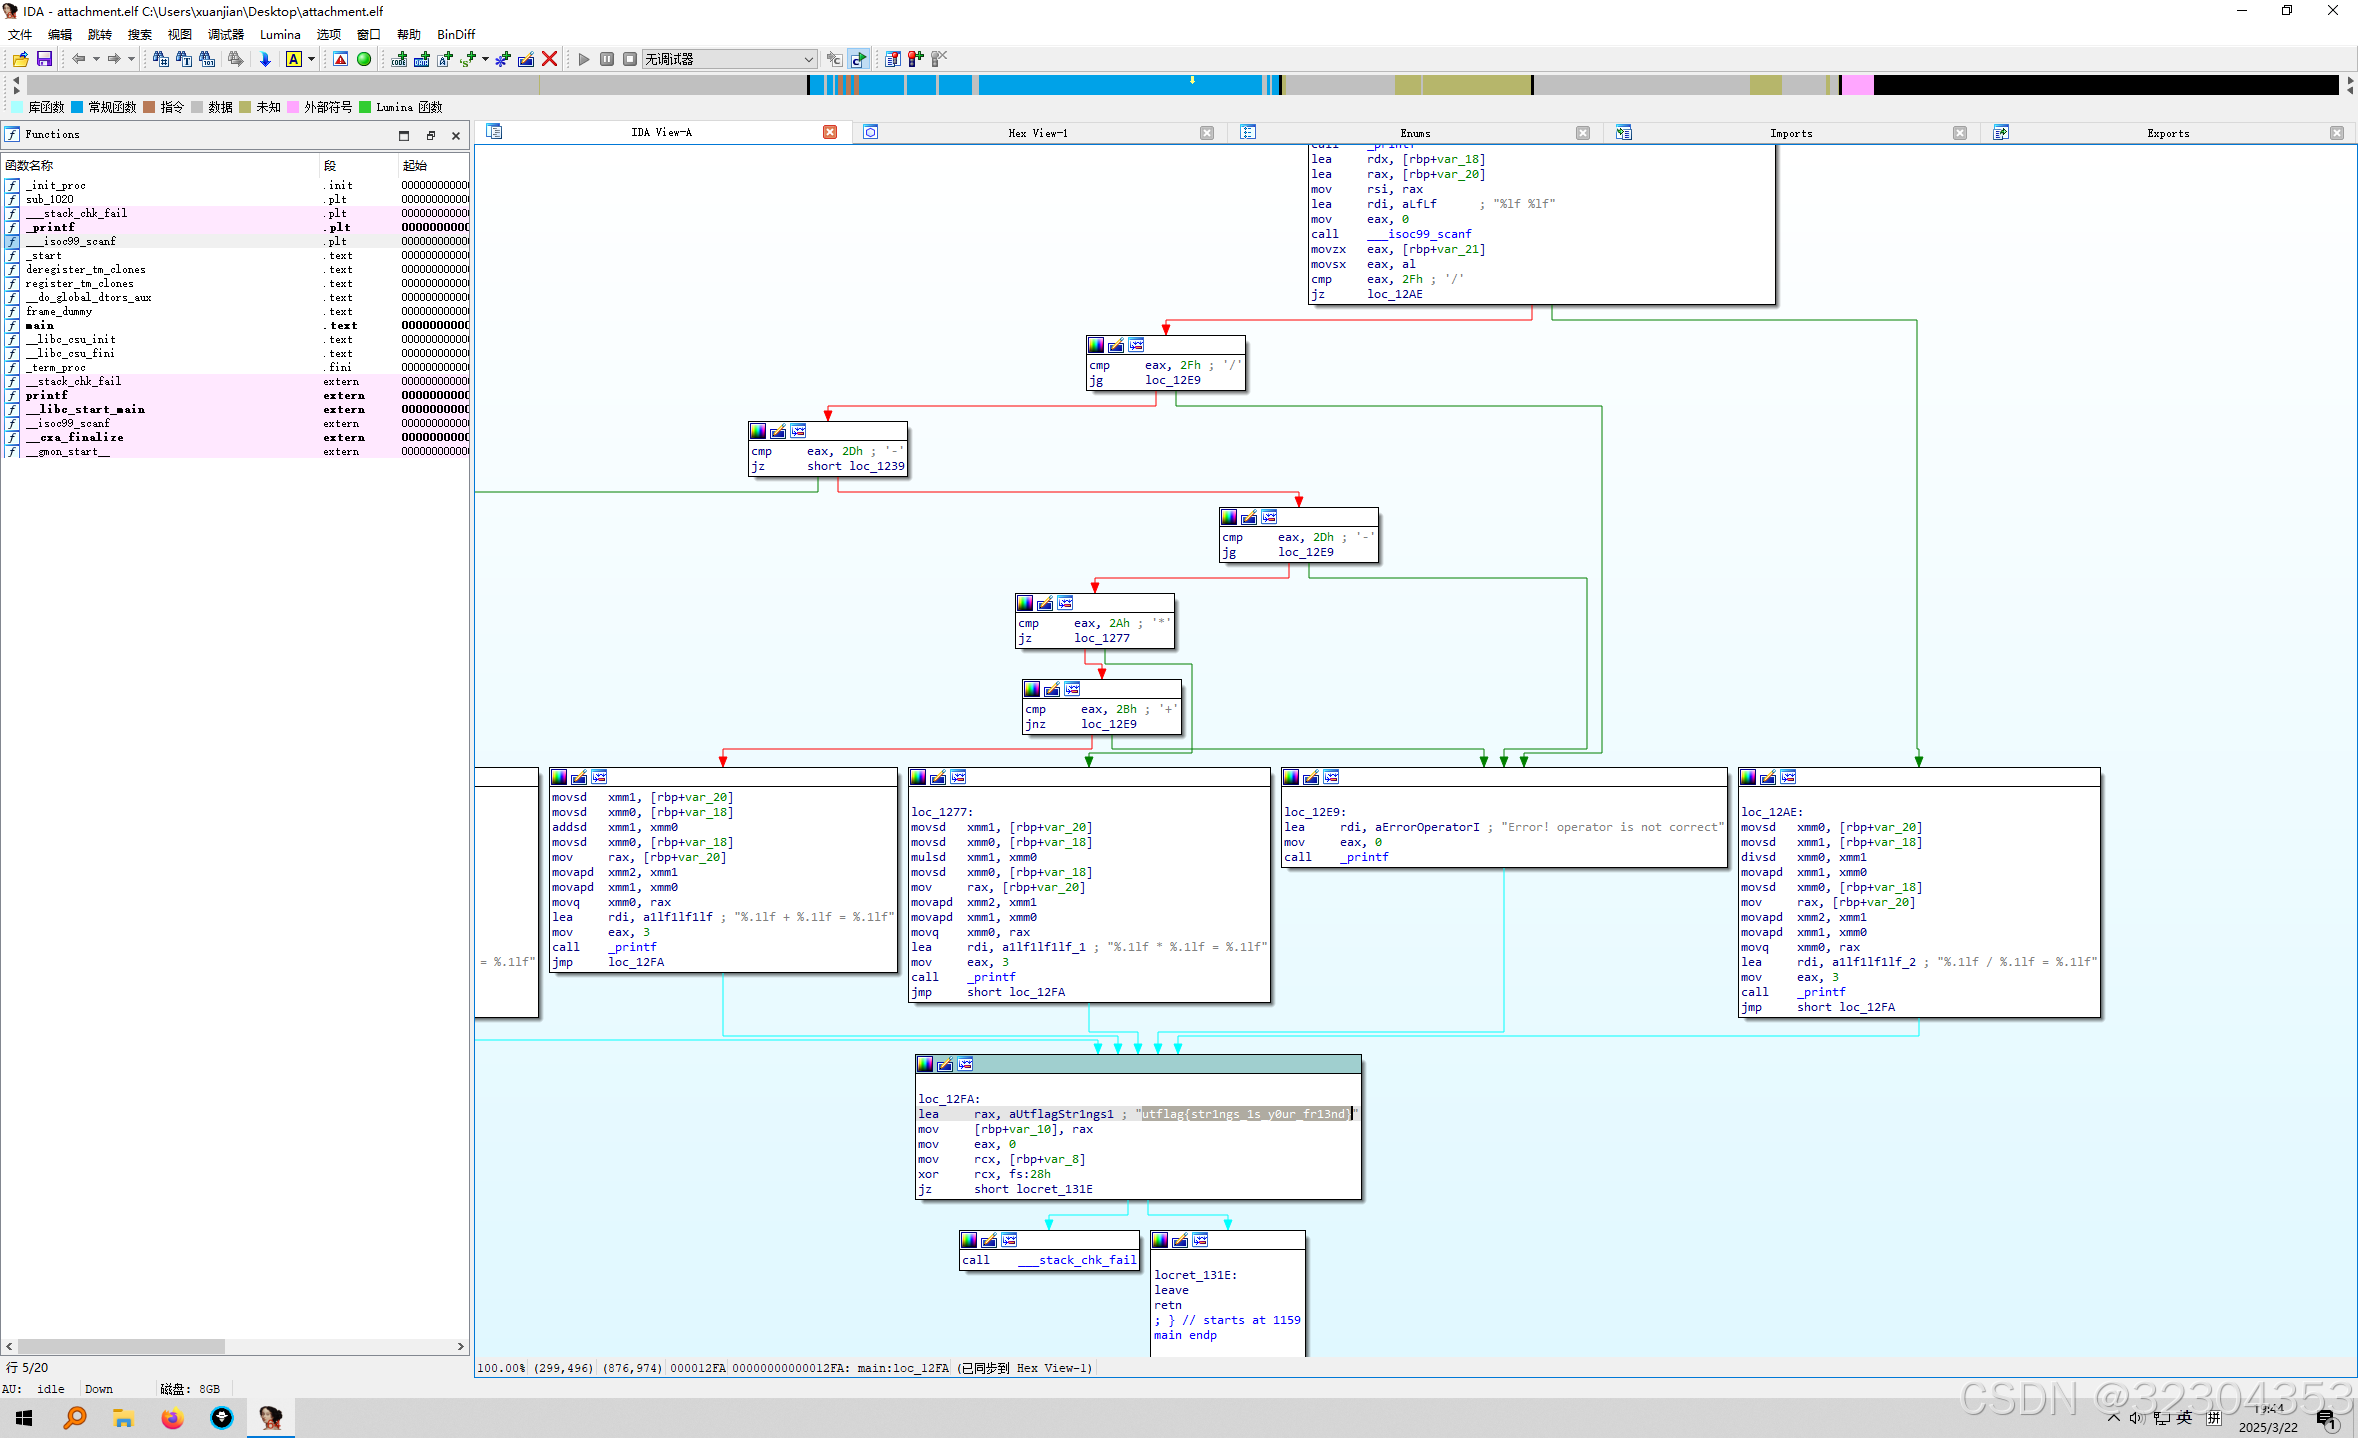Click the start debugger play button
Screen dimensions: 2358x1438
tap(584, 59)
